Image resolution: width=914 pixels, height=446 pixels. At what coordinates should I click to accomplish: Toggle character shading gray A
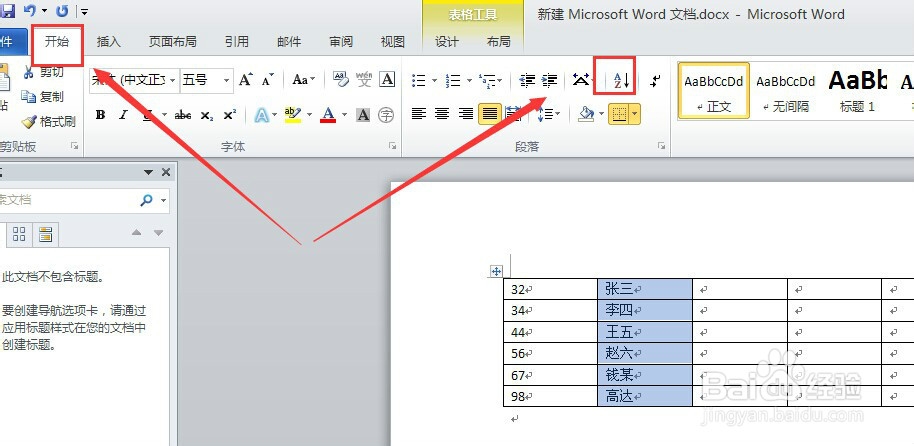363,115
